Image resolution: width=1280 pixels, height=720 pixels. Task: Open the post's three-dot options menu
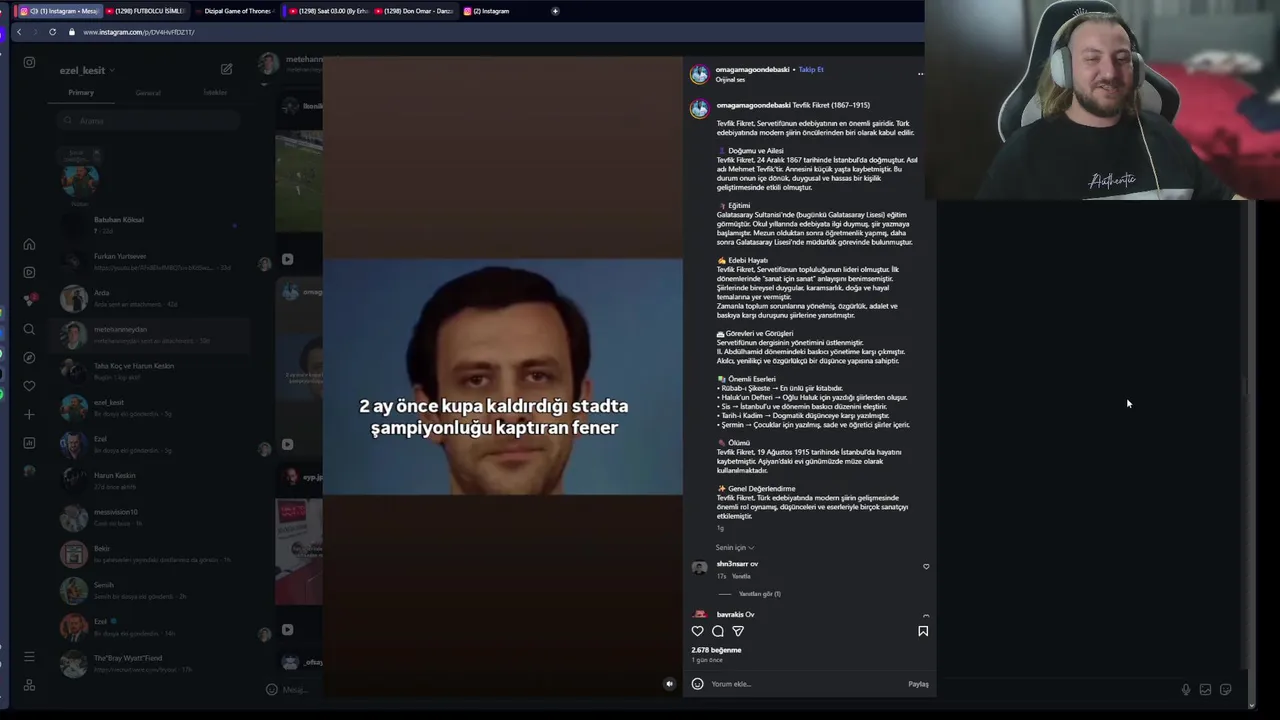[920, 73]
